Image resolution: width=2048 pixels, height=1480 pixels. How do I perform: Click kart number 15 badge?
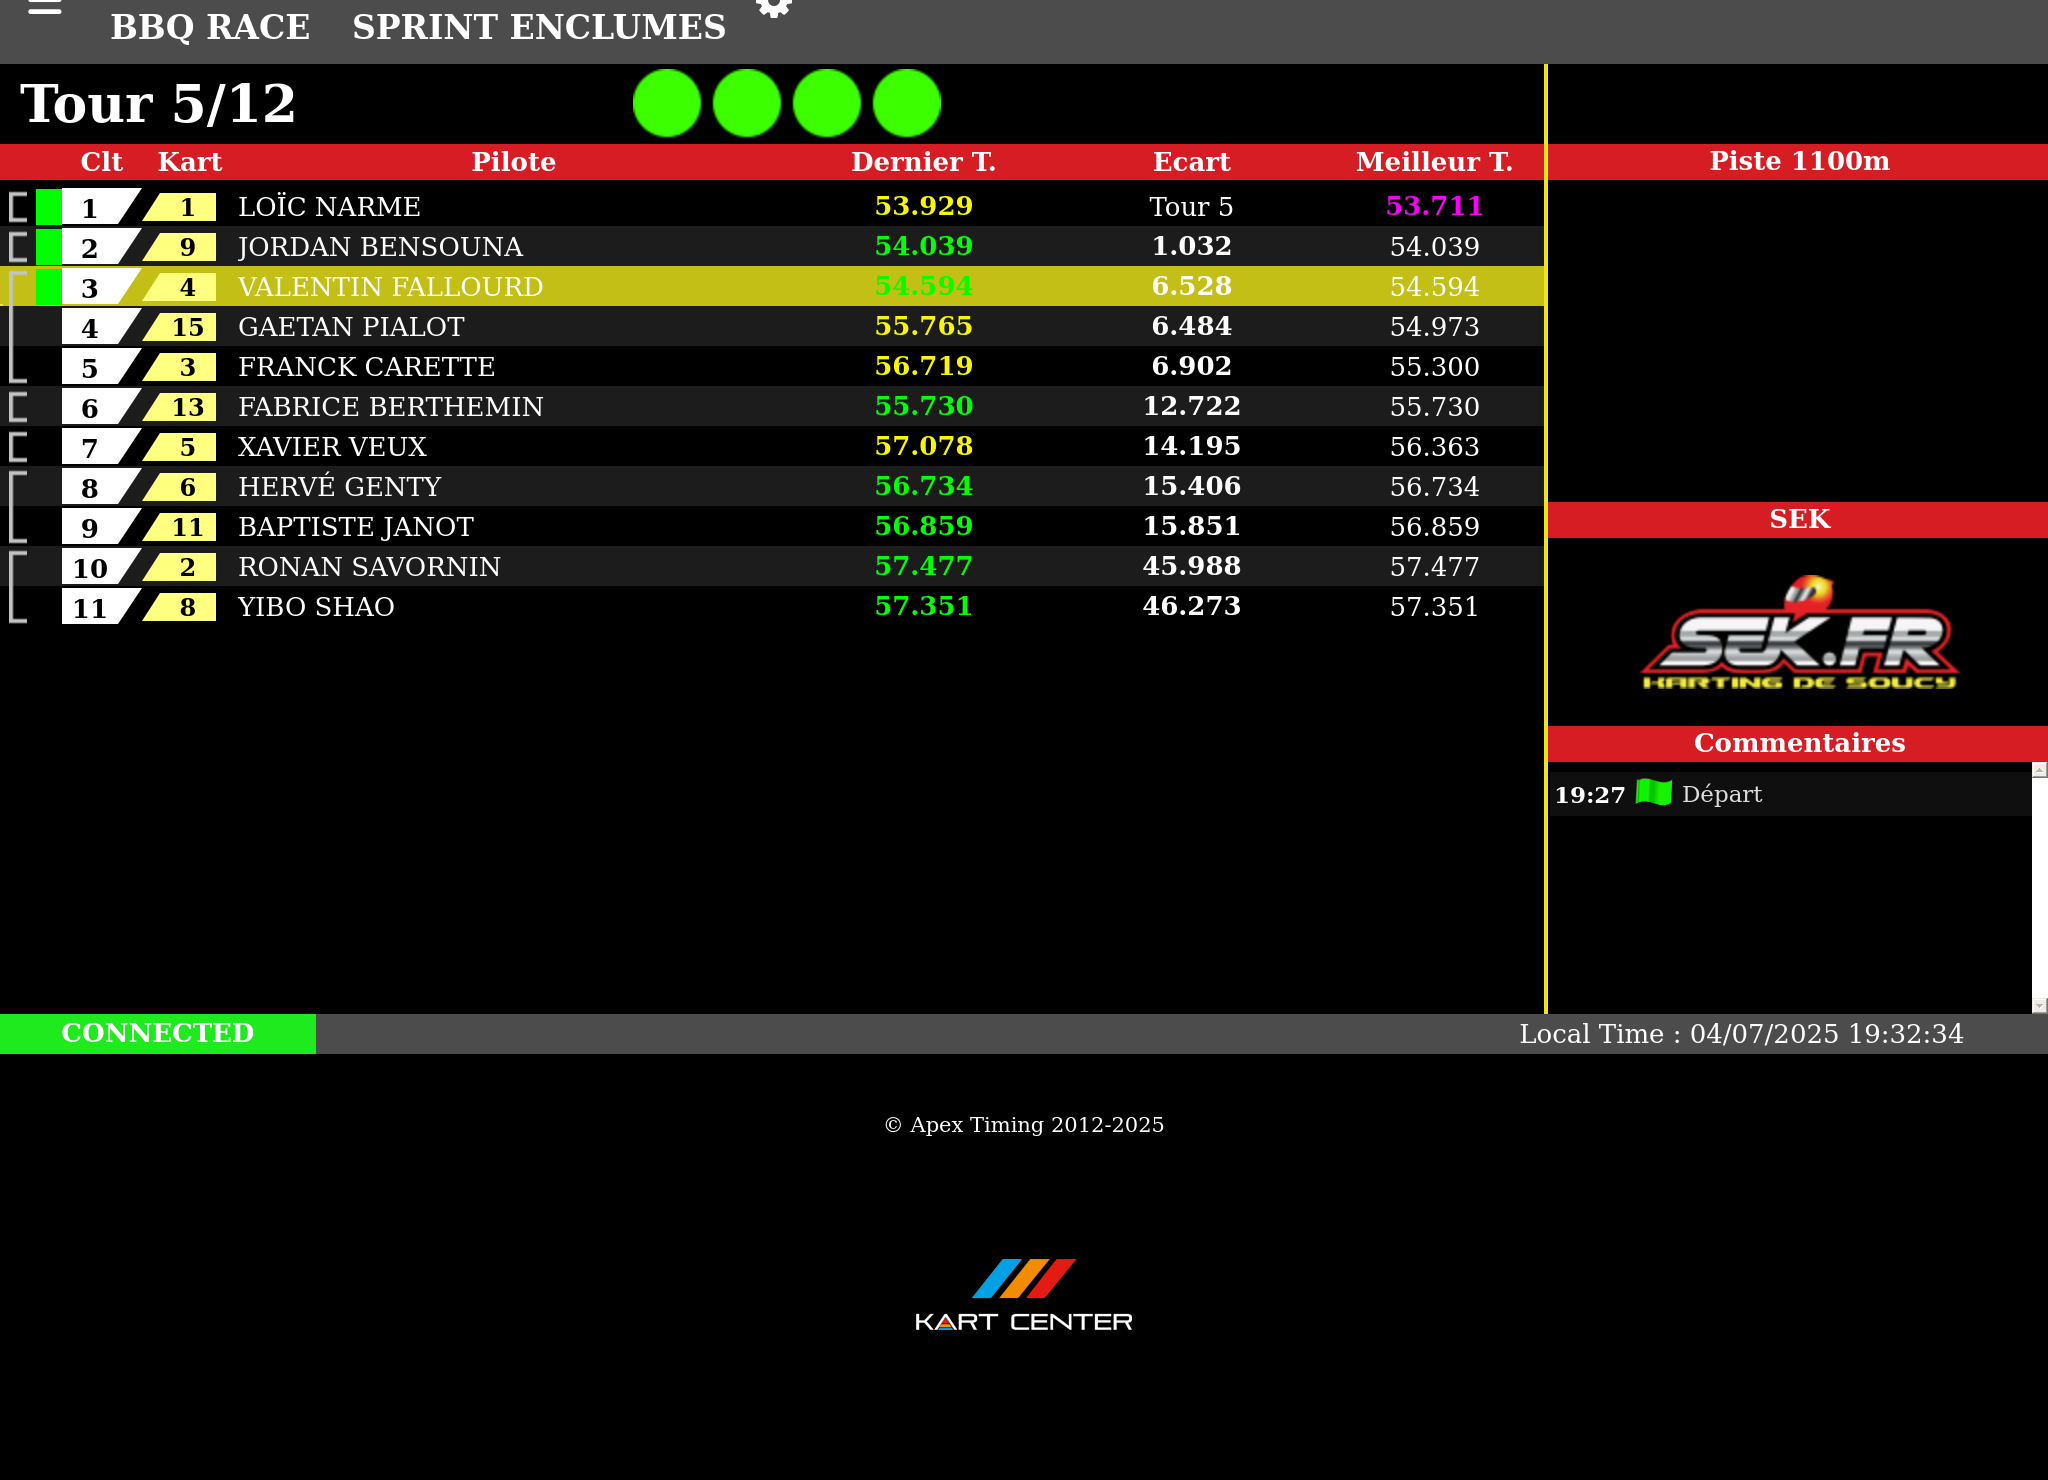185,327
